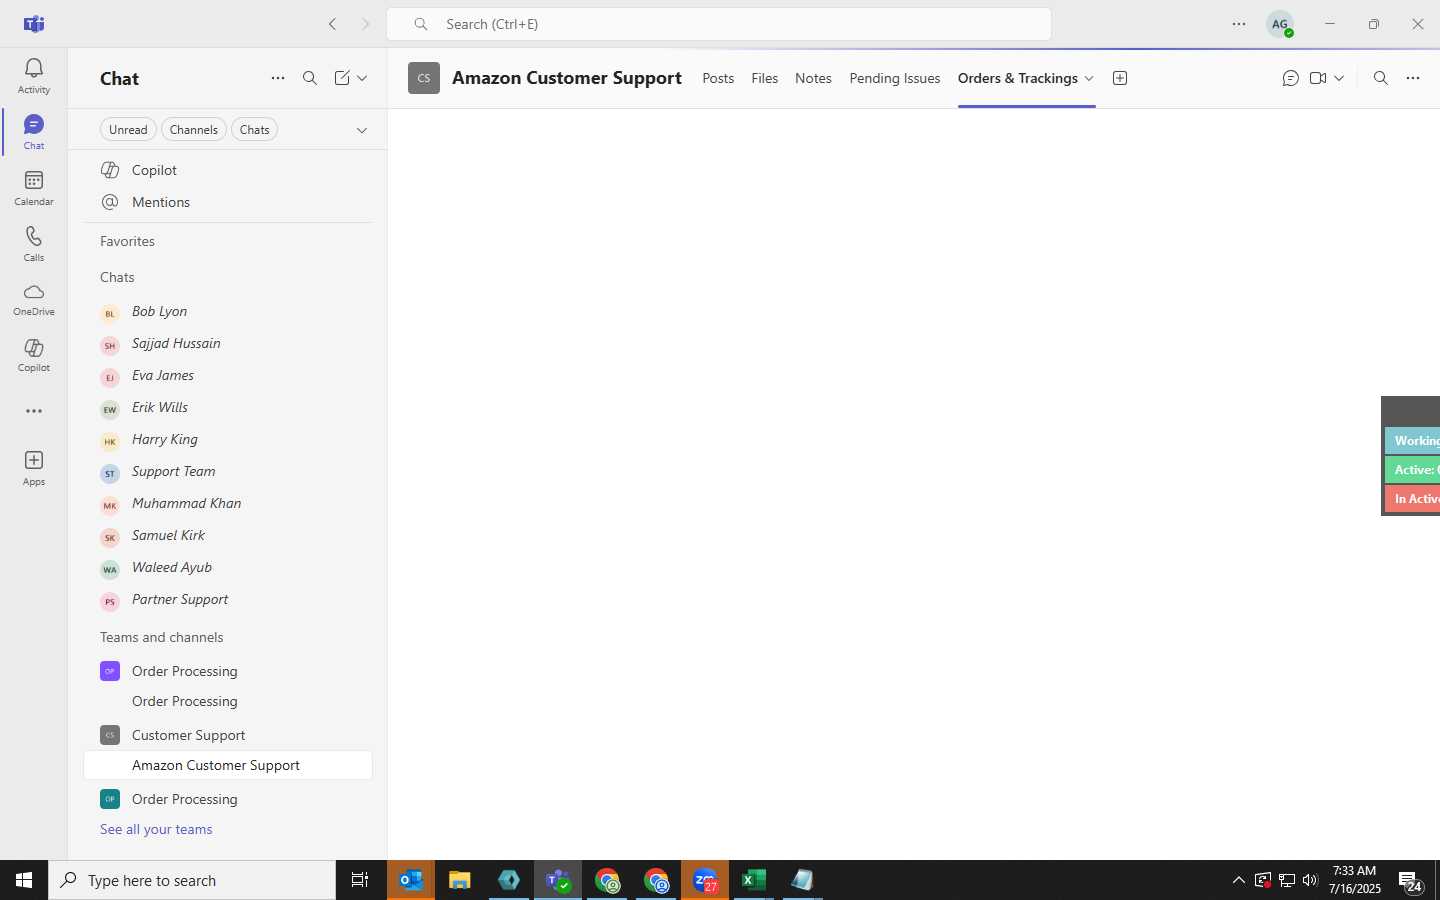
Task: Open the Chat section in the left rail
Action: pos(33,132)
